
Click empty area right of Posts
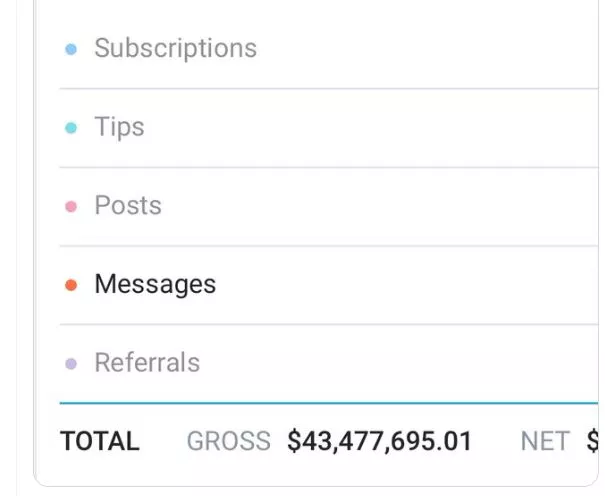click(400, 205)
